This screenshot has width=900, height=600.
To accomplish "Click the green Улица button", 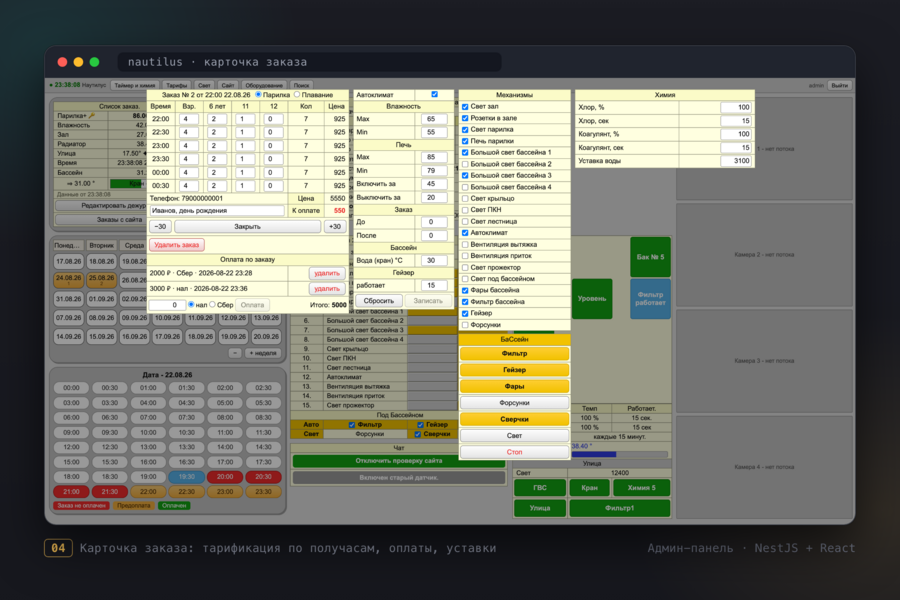I will pyautogui.click(x=540, y=508).
